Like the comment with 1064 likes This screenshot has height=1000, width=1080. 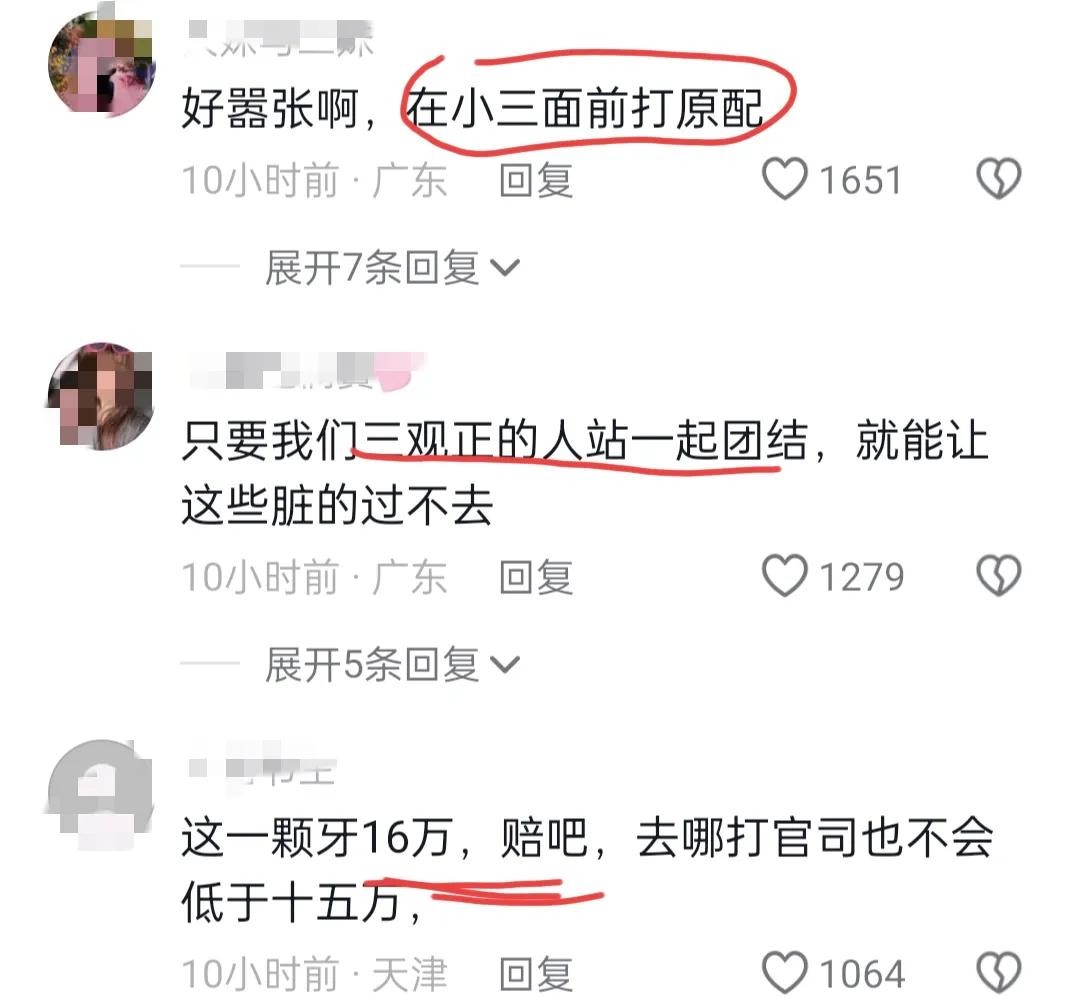[x=785, y=972]
